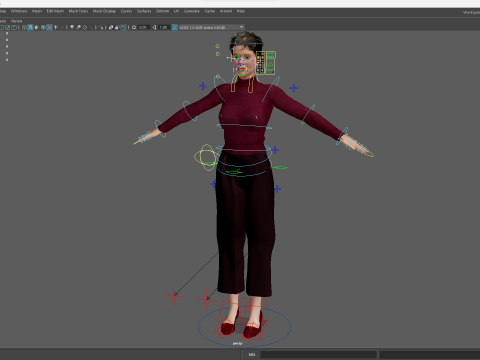Toggle the highlighted textured display icon in panel toolbar
Viewport: 480px width, 360px height.
tap(49, 27)
